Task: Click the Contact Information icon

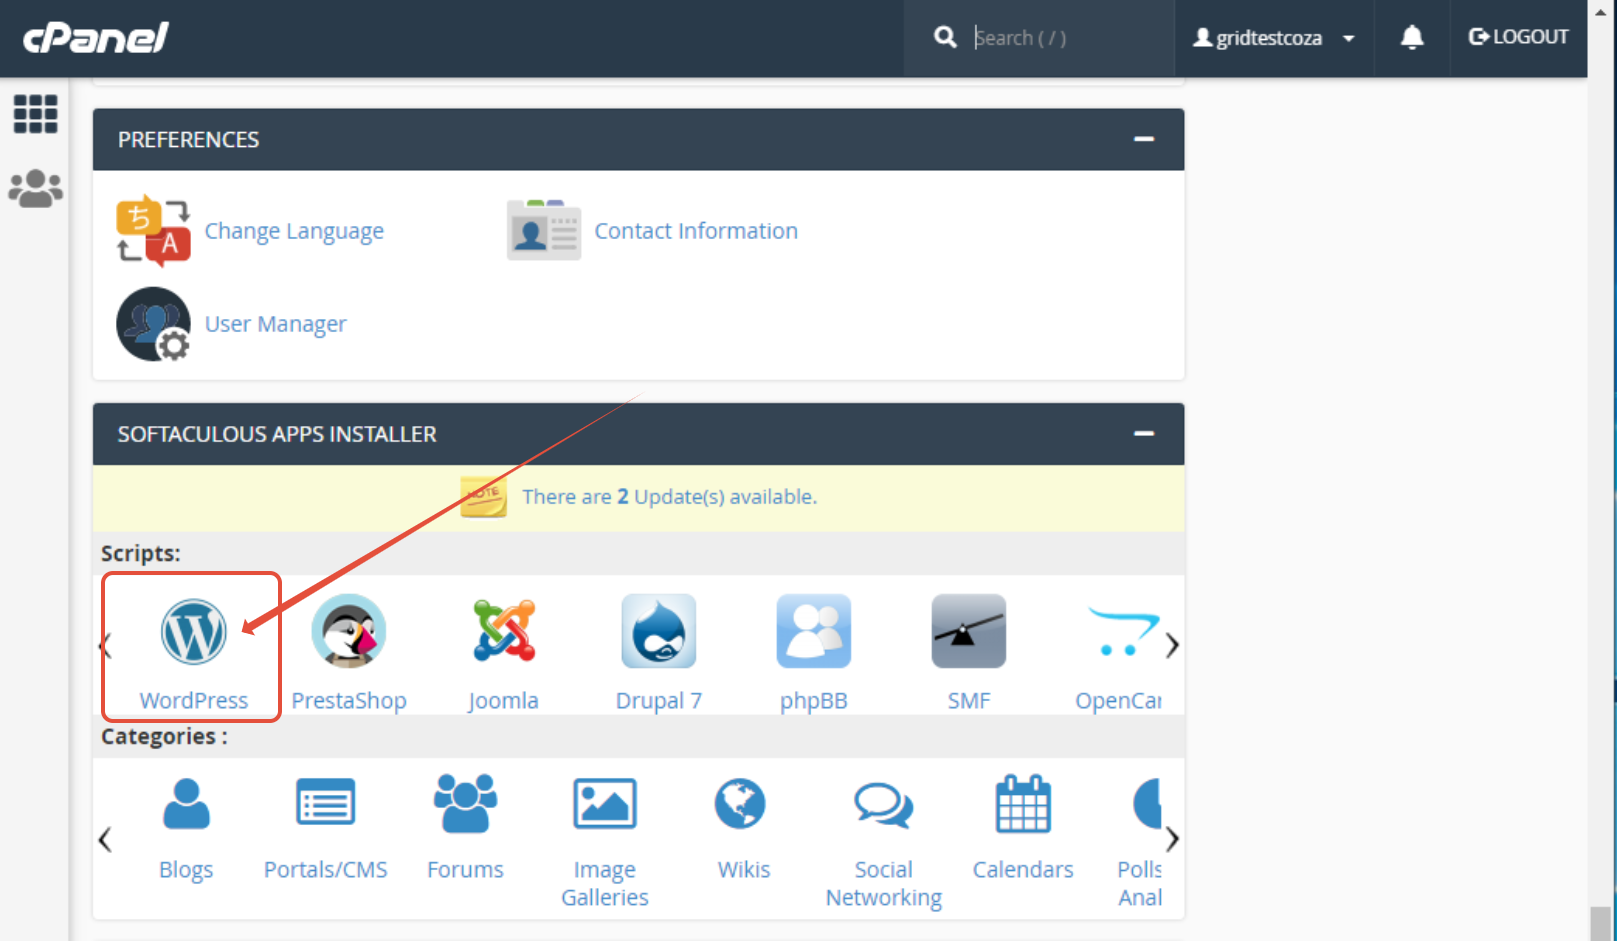Action: click(x=543, y=230)
